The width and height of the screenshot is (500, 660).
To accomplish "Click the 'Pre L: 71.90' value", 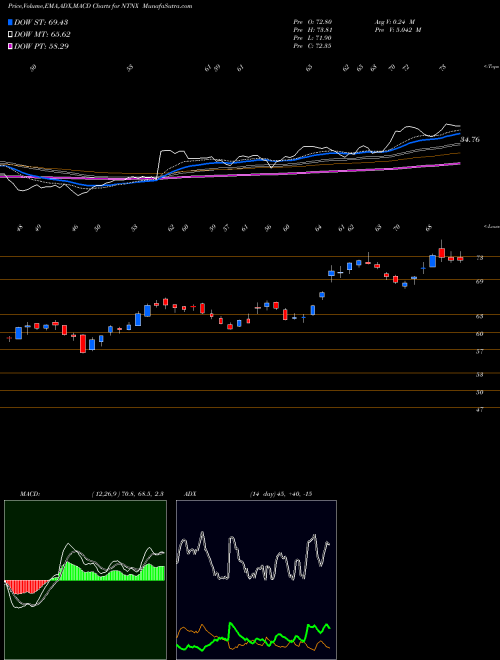I will click(313, 38).
